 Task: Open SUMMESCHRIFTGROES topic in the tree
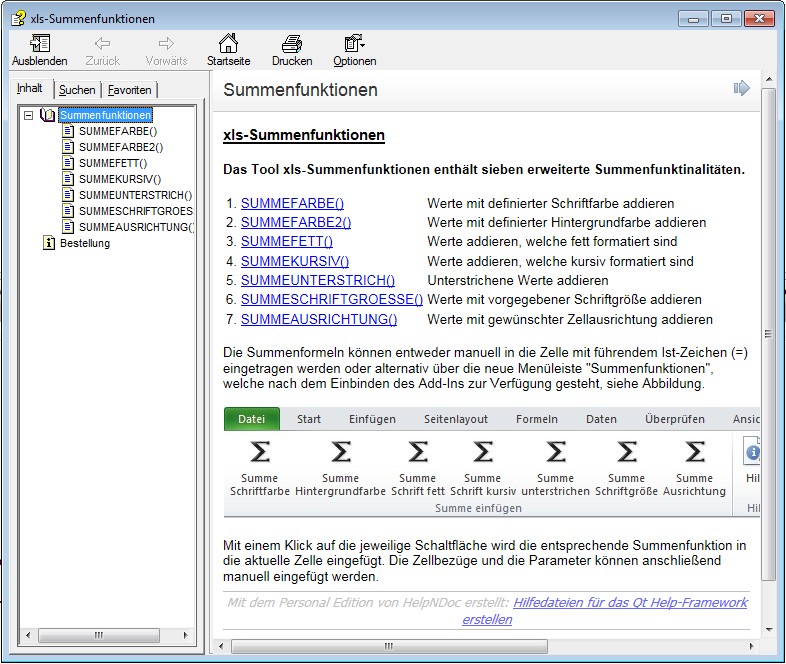point(136,211)
